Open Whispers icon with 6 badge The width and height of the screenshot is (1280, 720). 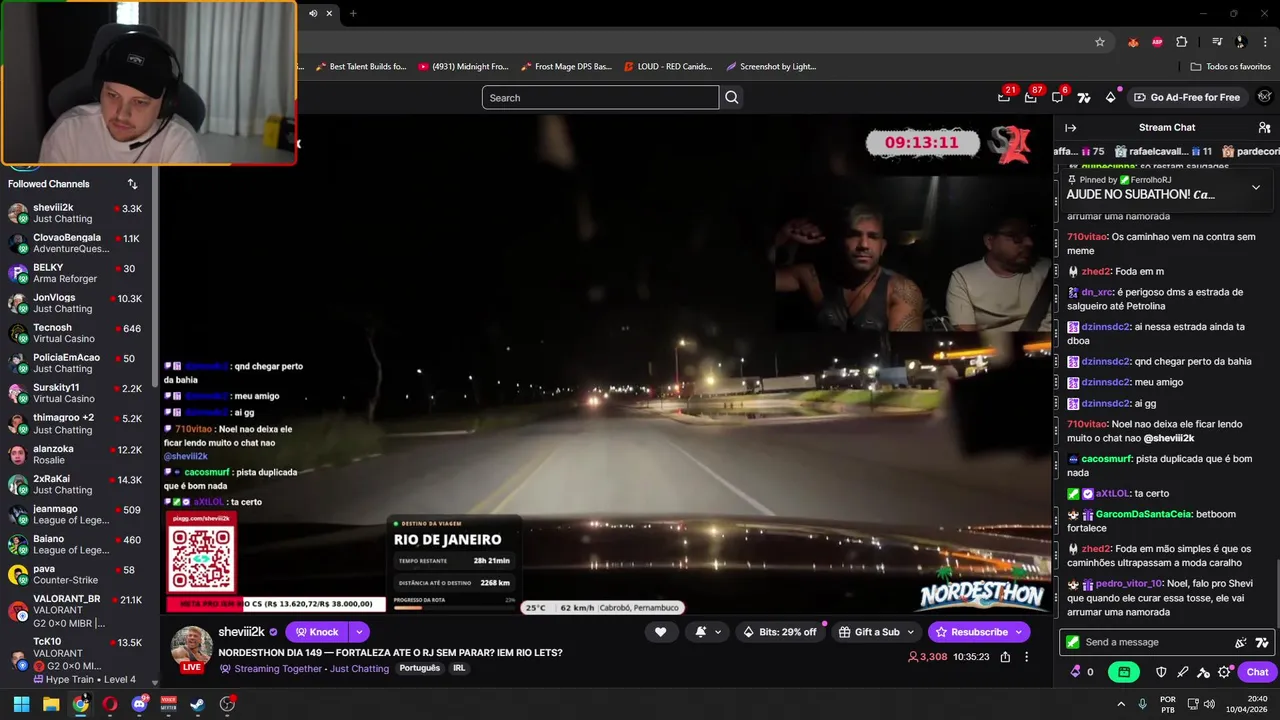click(1058, 97)
